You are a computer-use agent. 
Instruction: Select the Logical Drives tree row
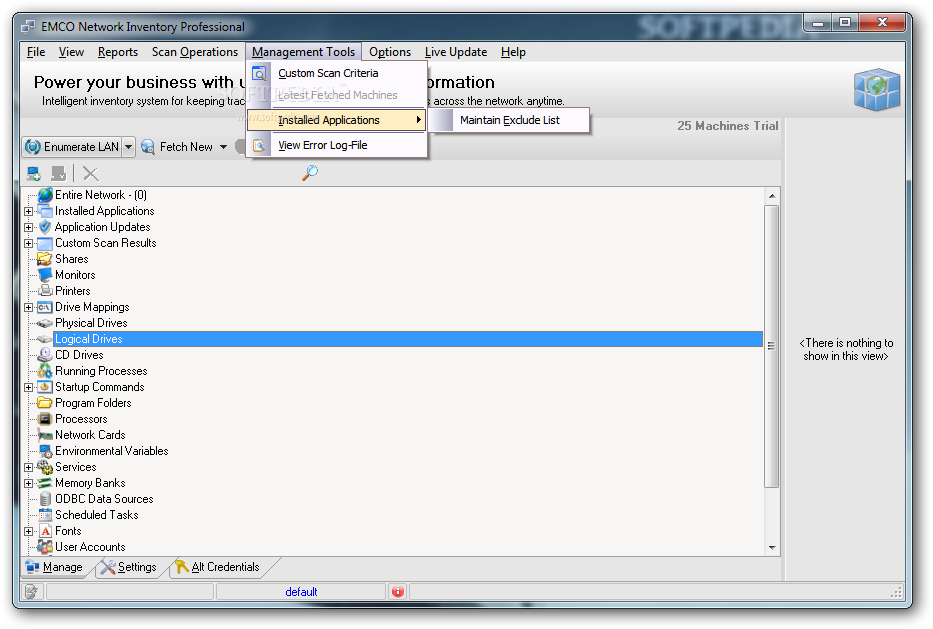408,339
